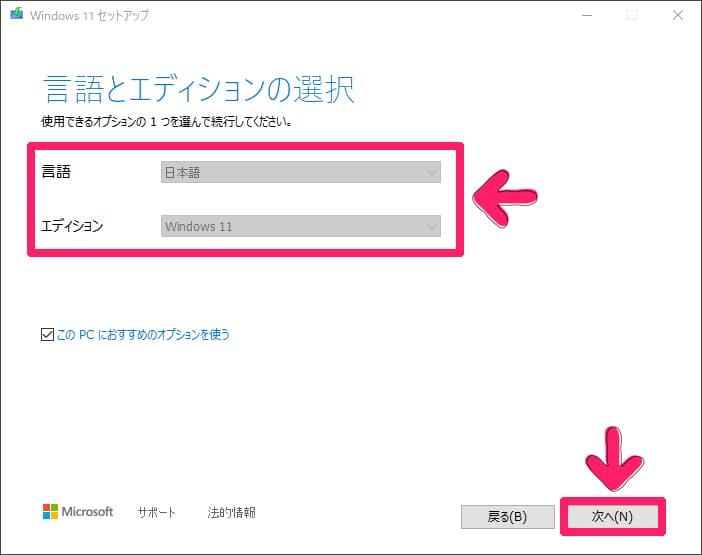The image size is (702, 555).
Task: Open the 法的情報 link
Action: coord(231,512)
